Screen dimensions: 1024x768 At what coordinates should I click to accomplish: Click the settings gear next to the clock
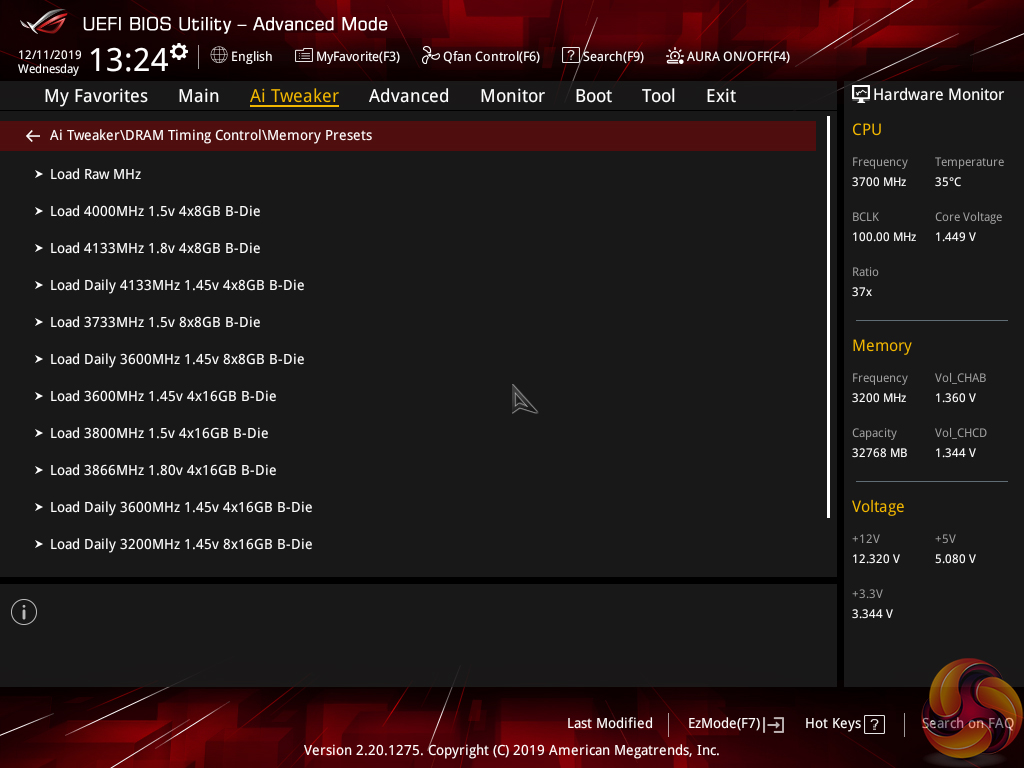[x=179, y=52]
